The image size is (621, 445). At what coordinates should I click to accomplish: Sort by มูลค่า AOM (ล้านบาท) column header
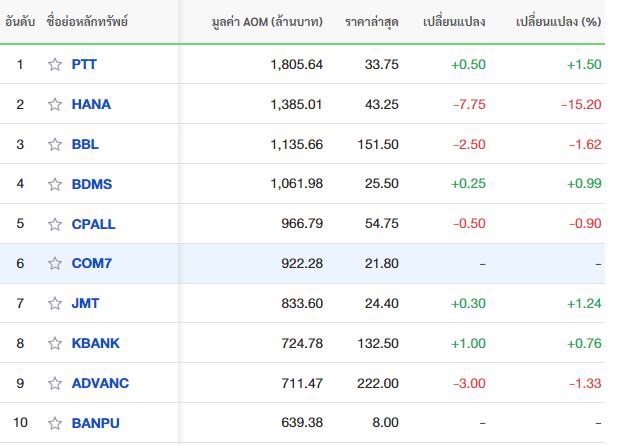[267, 22]
